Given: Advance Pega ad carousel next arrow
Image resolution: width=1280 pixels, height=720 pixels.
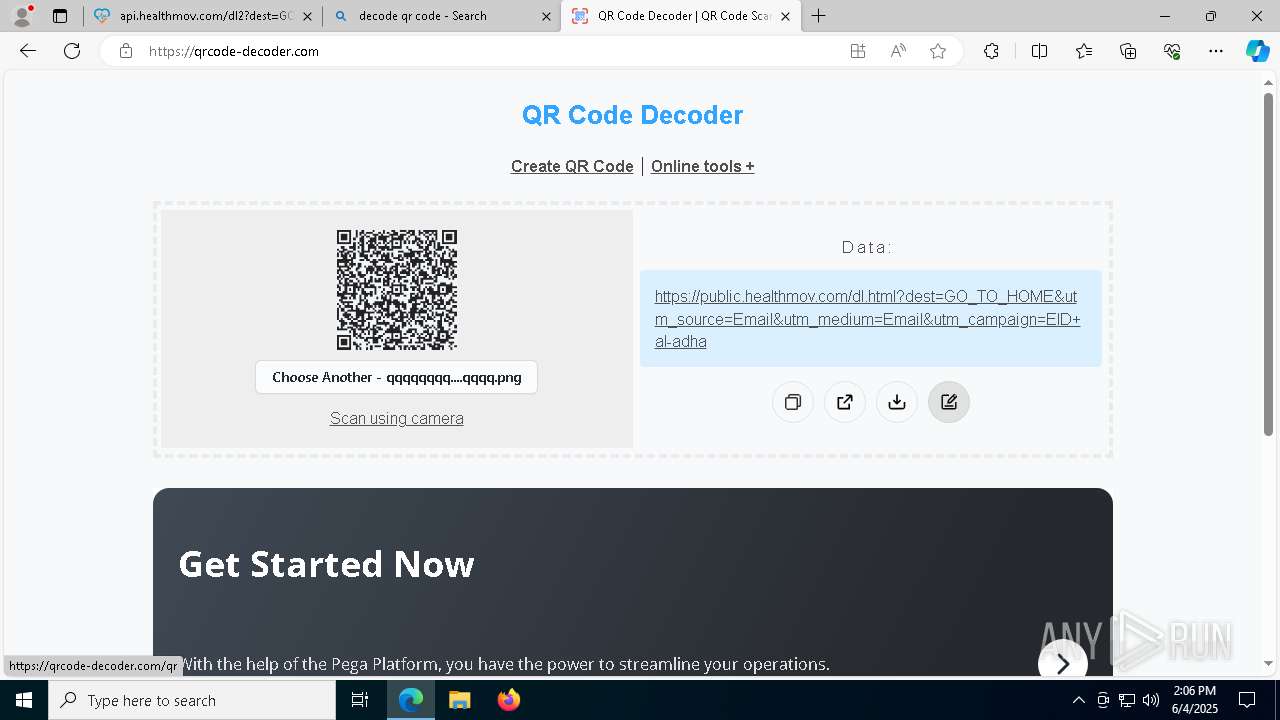Looking at the screenshot, I should click(x=1062, y=663).
